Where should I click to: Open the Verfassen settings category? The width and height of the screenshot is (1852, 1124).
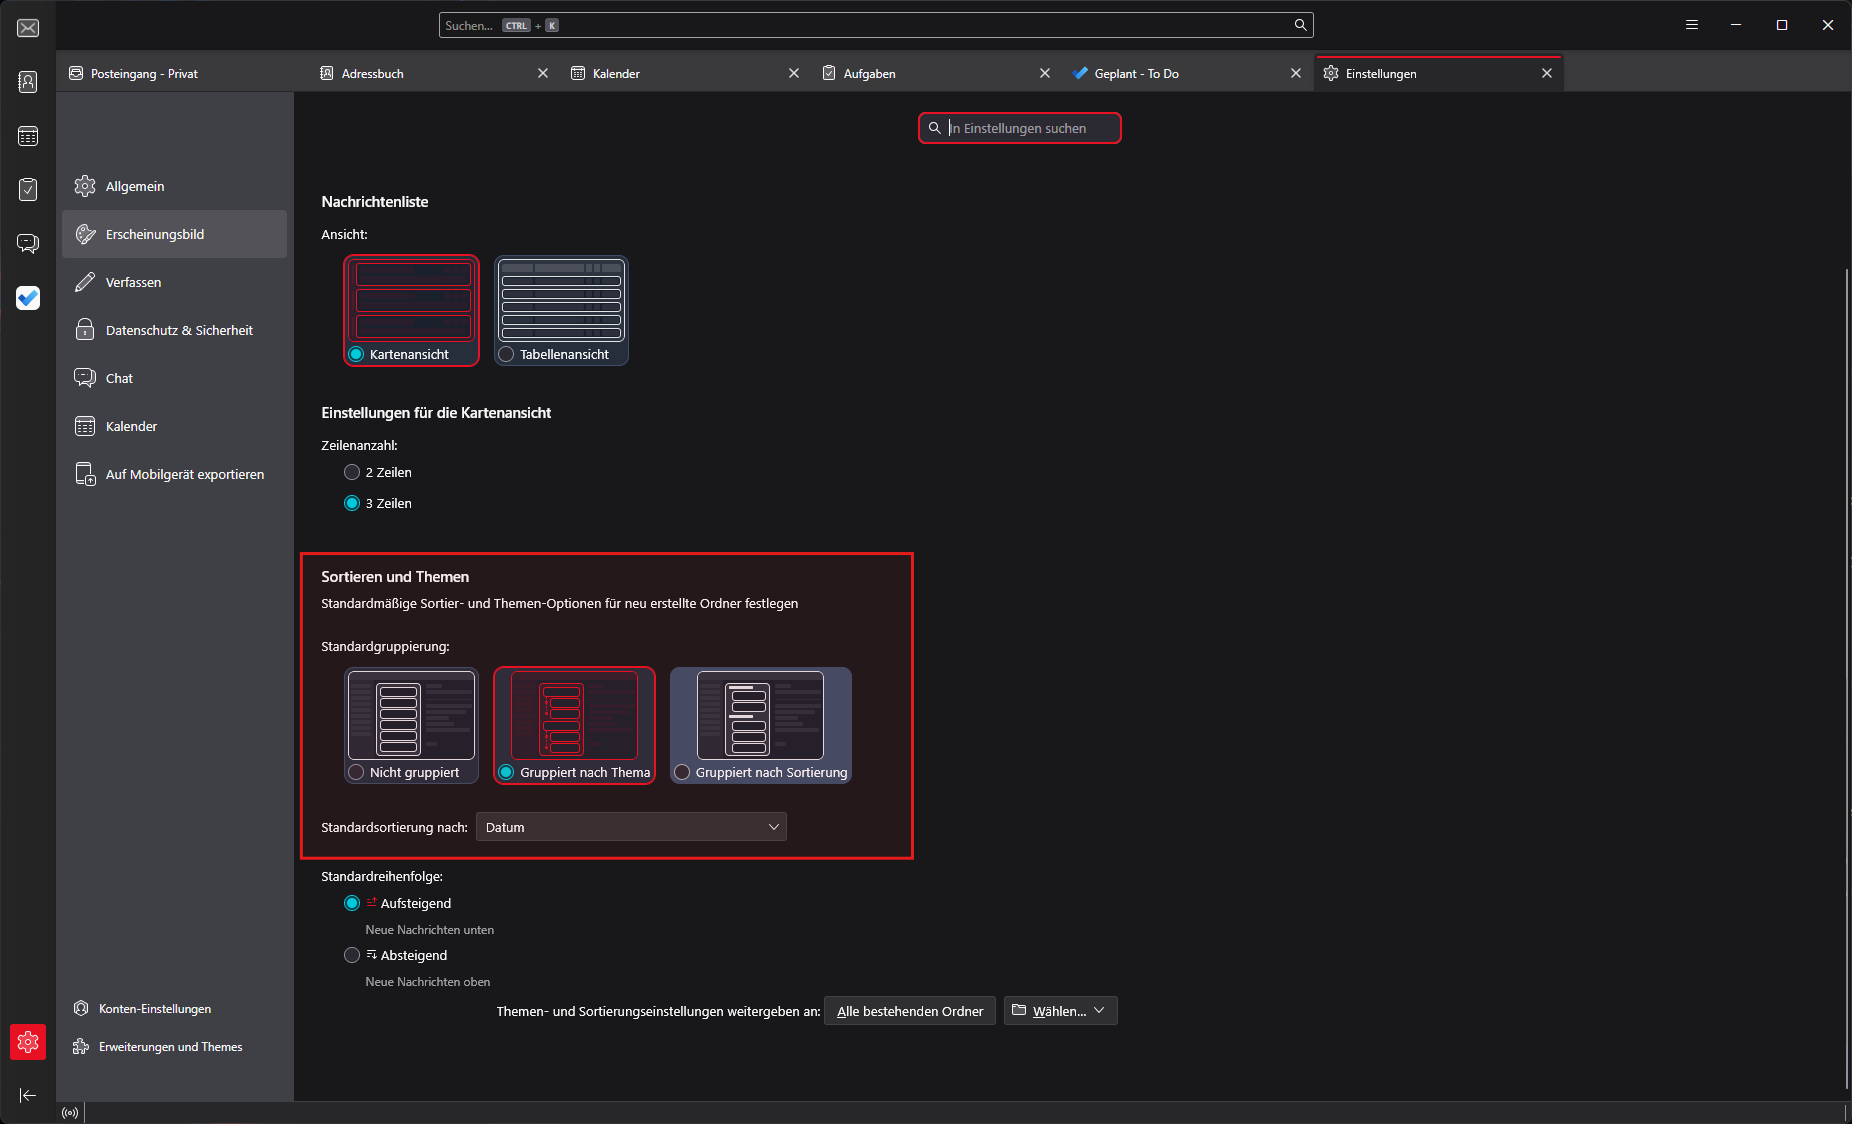[x=174, y=282]
